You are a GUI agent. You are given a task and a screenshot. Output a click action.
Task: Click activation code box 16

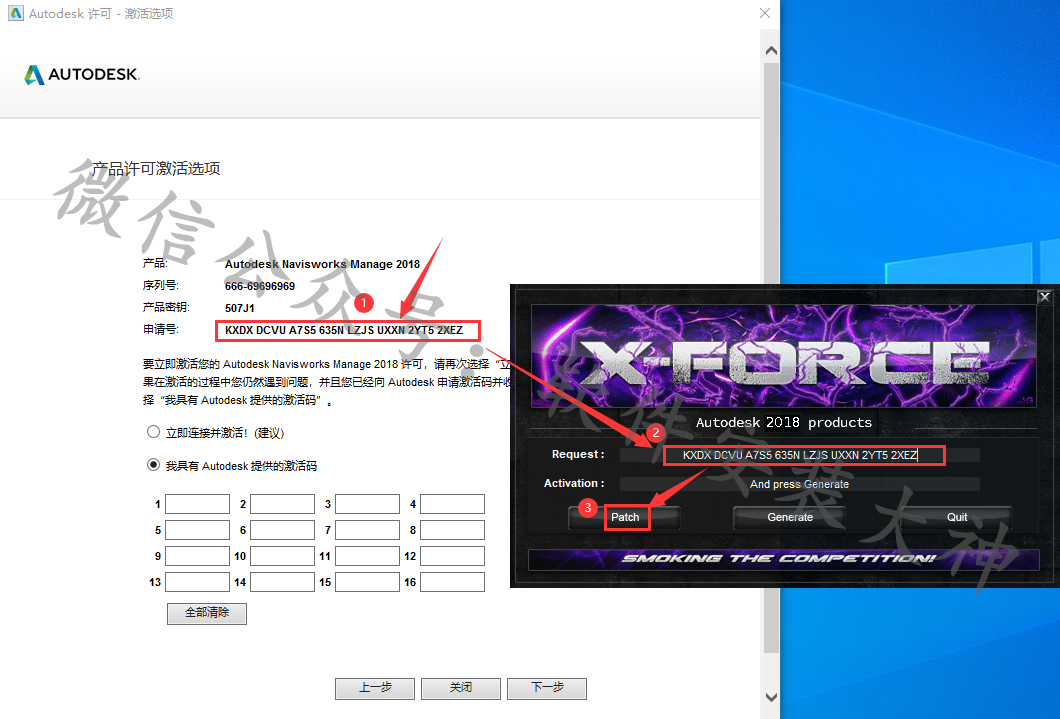(x=452, y=582)
